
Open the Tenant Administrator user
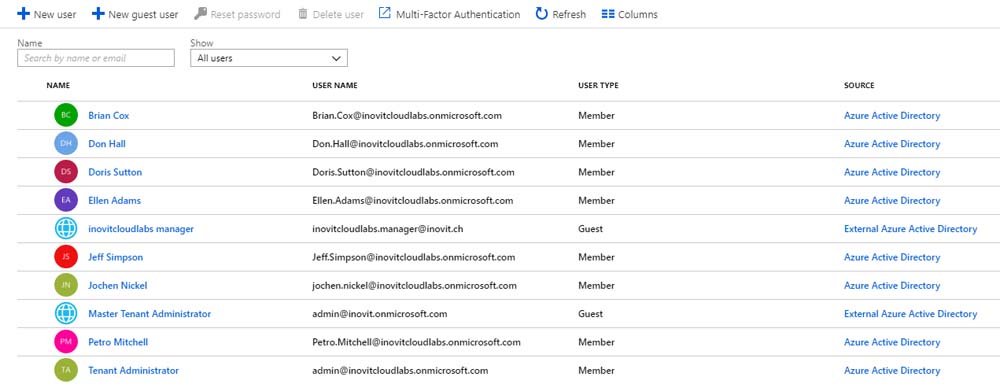(133, 371)
